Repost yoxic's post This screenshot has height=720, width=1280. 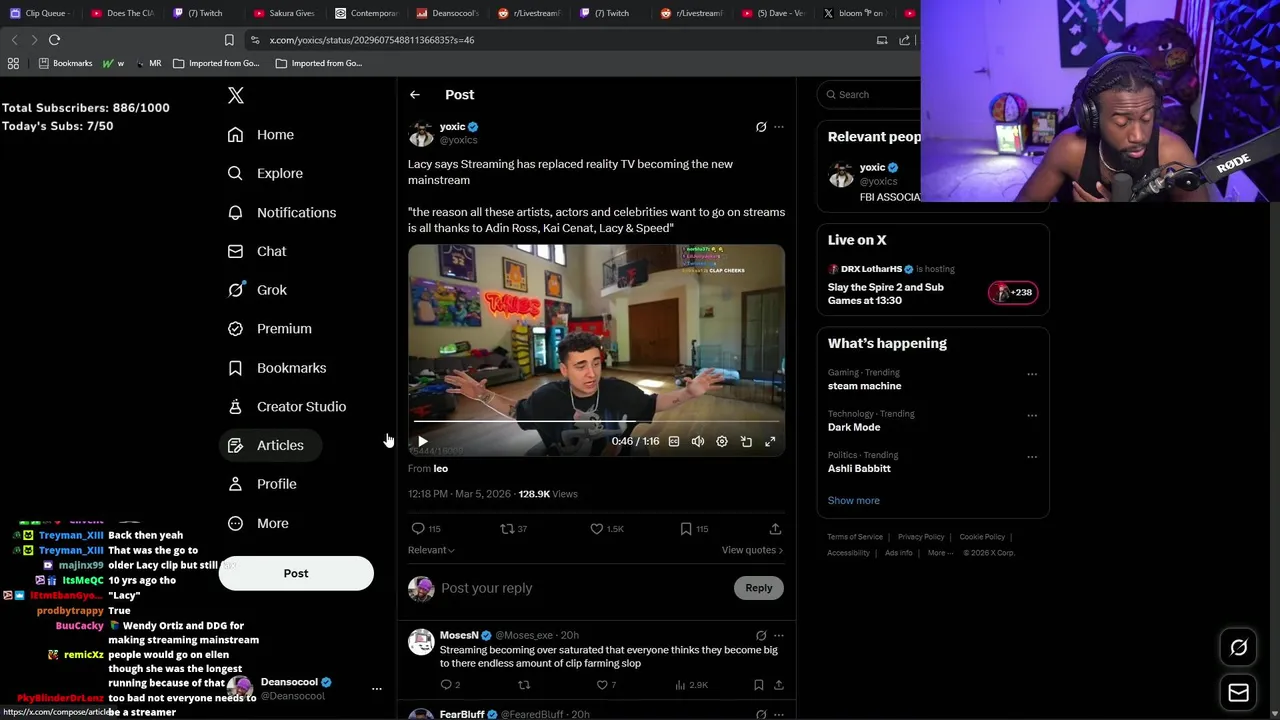[507, 529]
